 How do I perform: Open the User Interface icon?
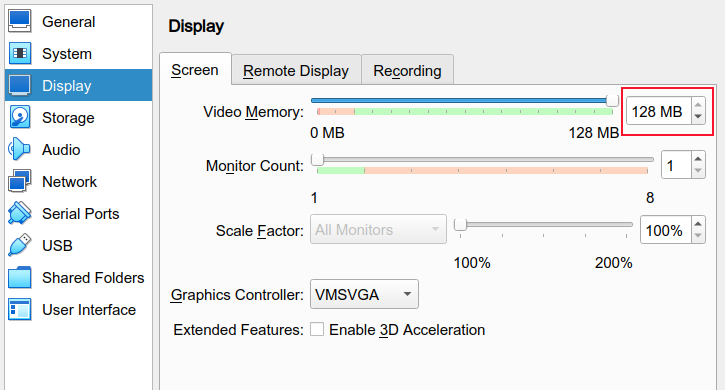pos(20,309)
